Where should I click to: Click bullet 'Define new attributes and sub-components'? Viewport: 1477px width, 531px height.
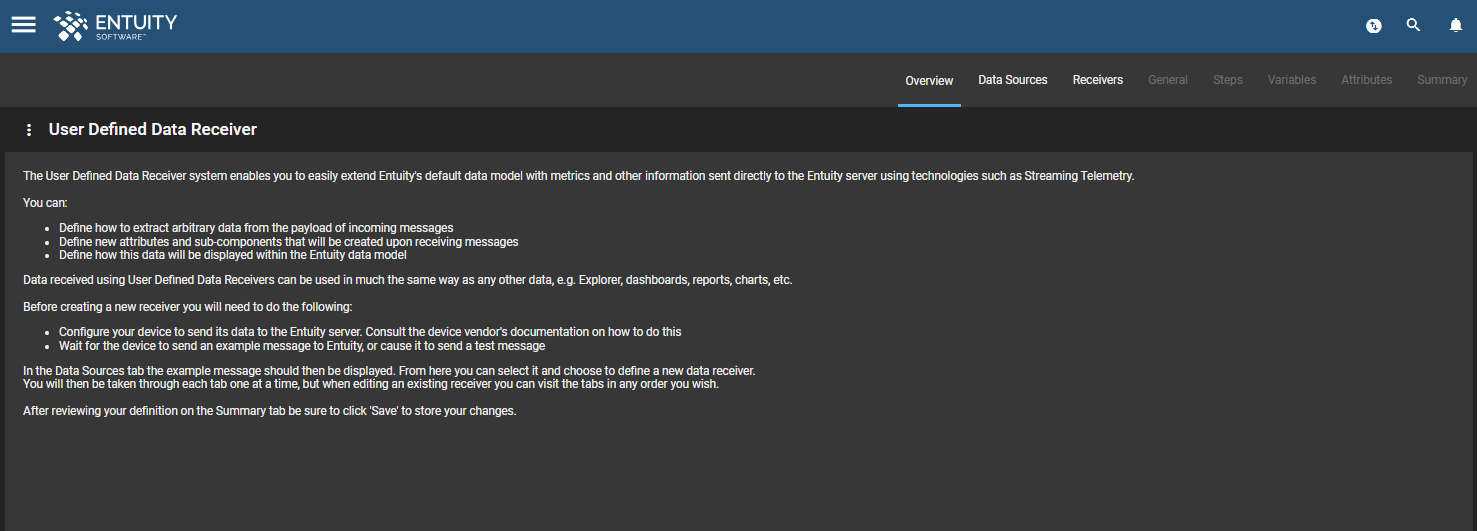pos(288,241)
